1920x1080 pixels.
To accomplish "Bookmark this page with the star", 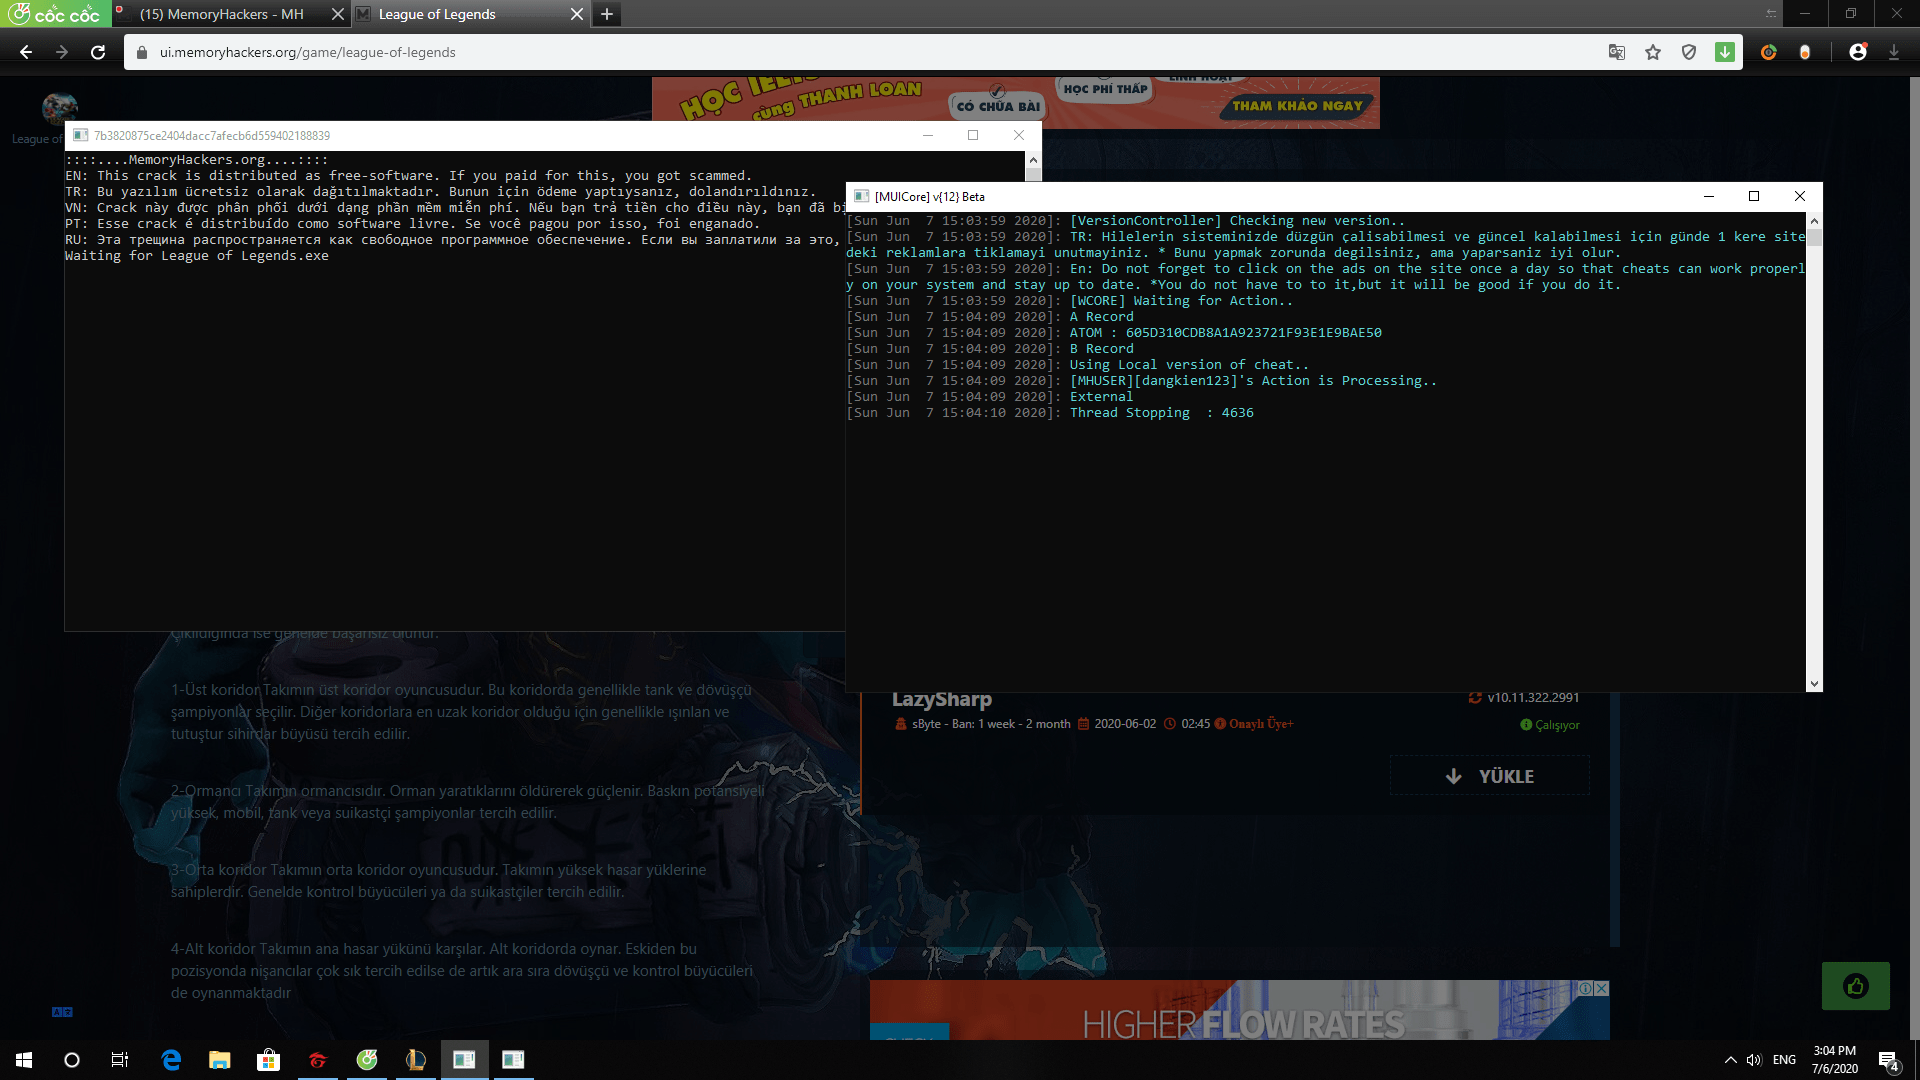I will tap(1653, 52).
